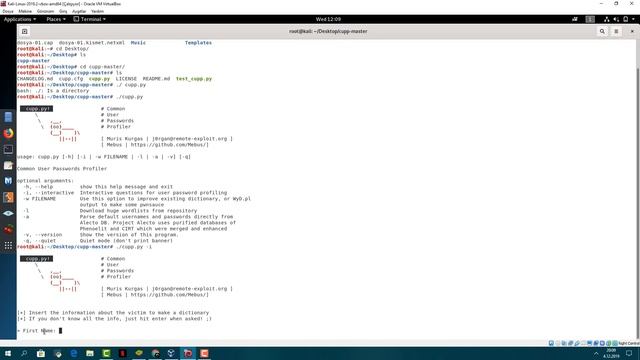
Task: Click the volume icon in Kali top bar
Action: click(616, 19)
